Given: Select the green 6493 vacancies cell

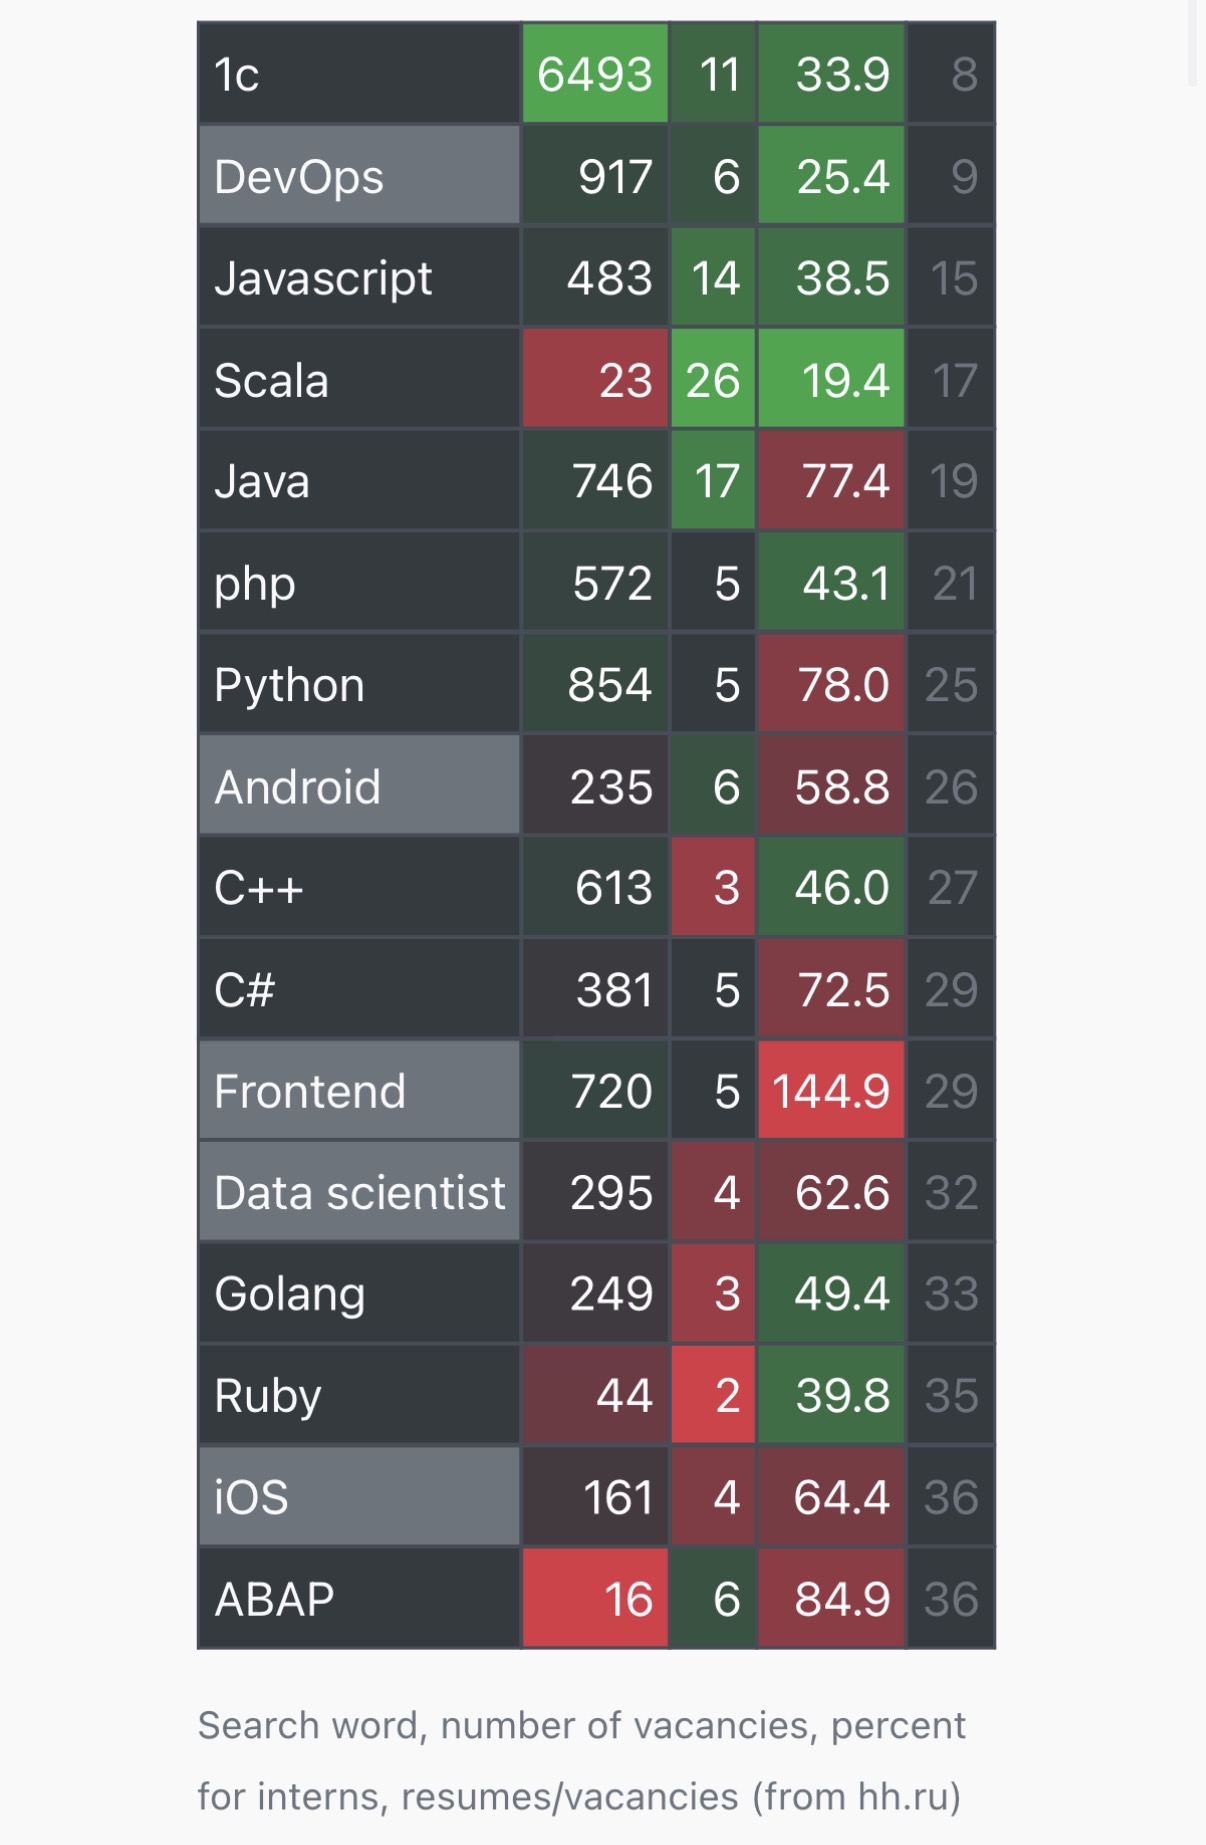Looking at the screenshot, I should pos(594,74).
